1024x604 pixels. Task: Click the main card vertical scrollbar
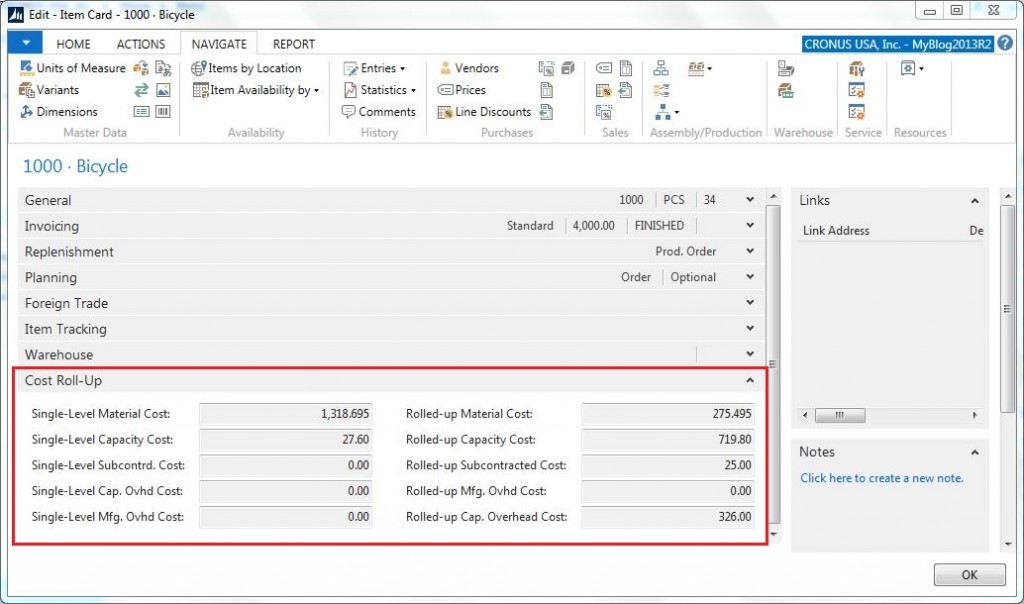(x=773, y=365)
